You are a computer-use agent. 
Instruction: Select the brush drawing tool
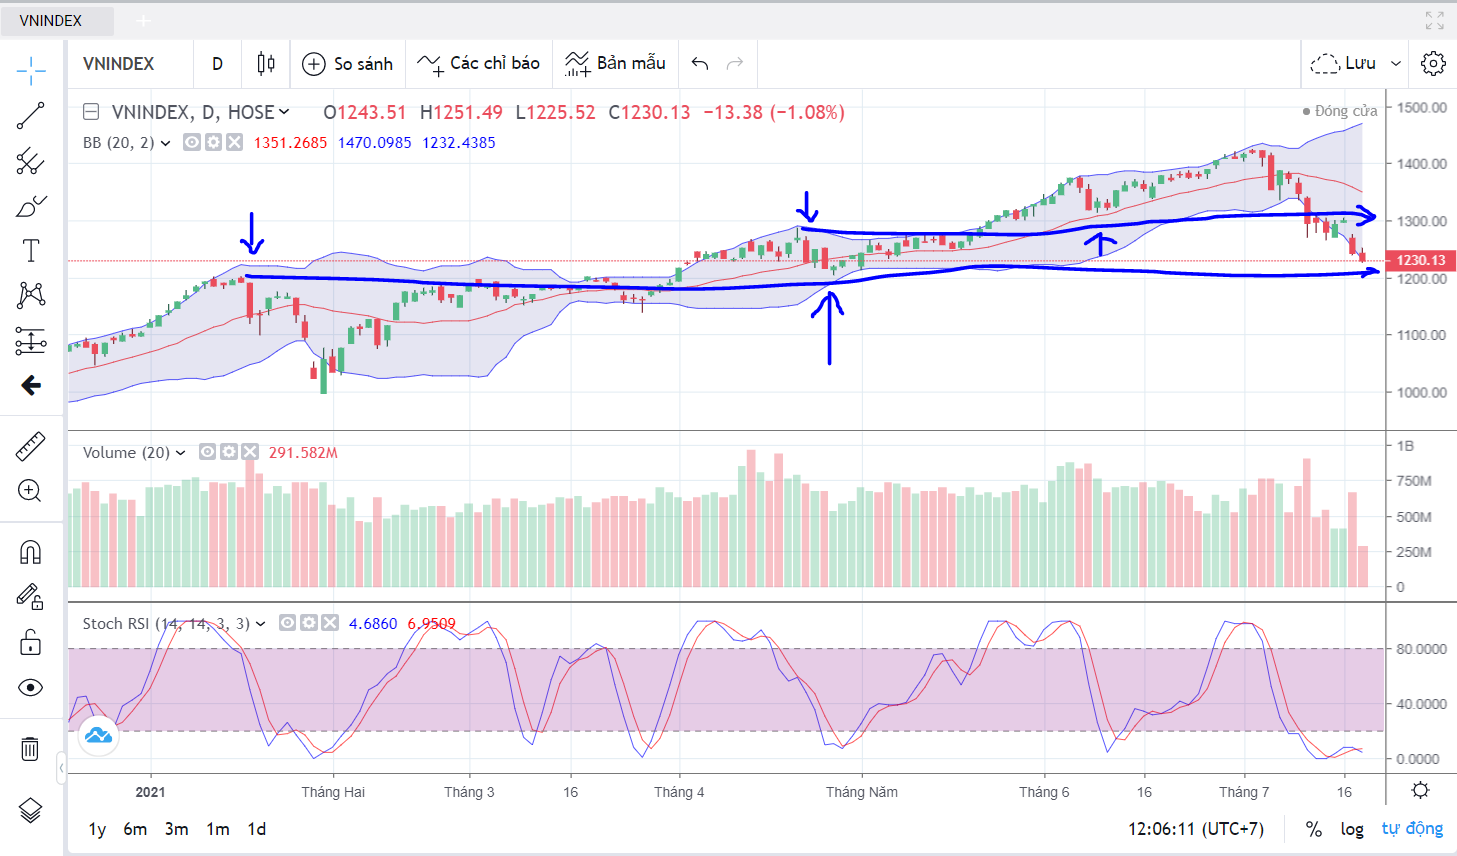pos(31,207)
